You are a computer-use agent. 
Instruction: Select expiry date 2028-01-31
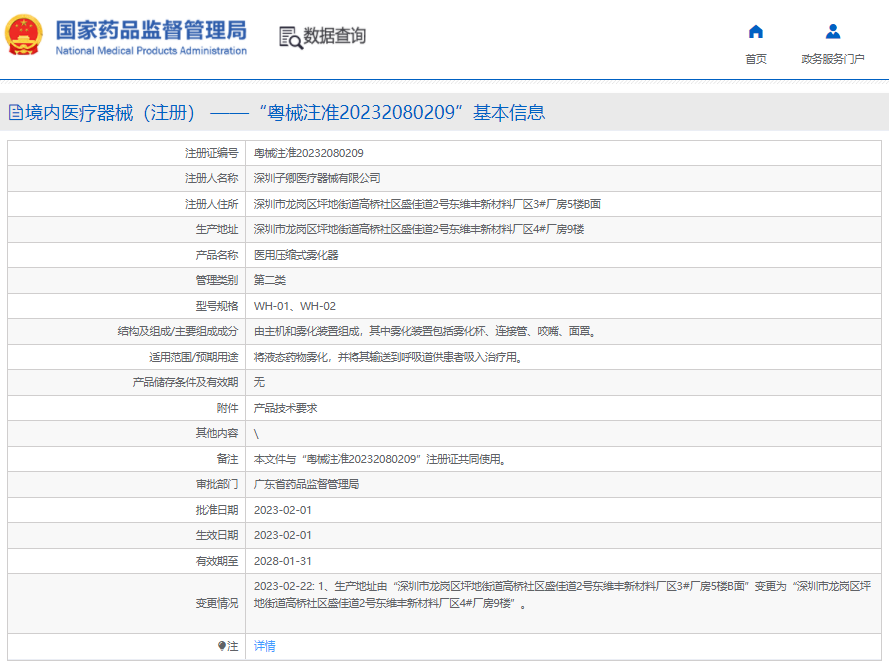pos(282,561)
